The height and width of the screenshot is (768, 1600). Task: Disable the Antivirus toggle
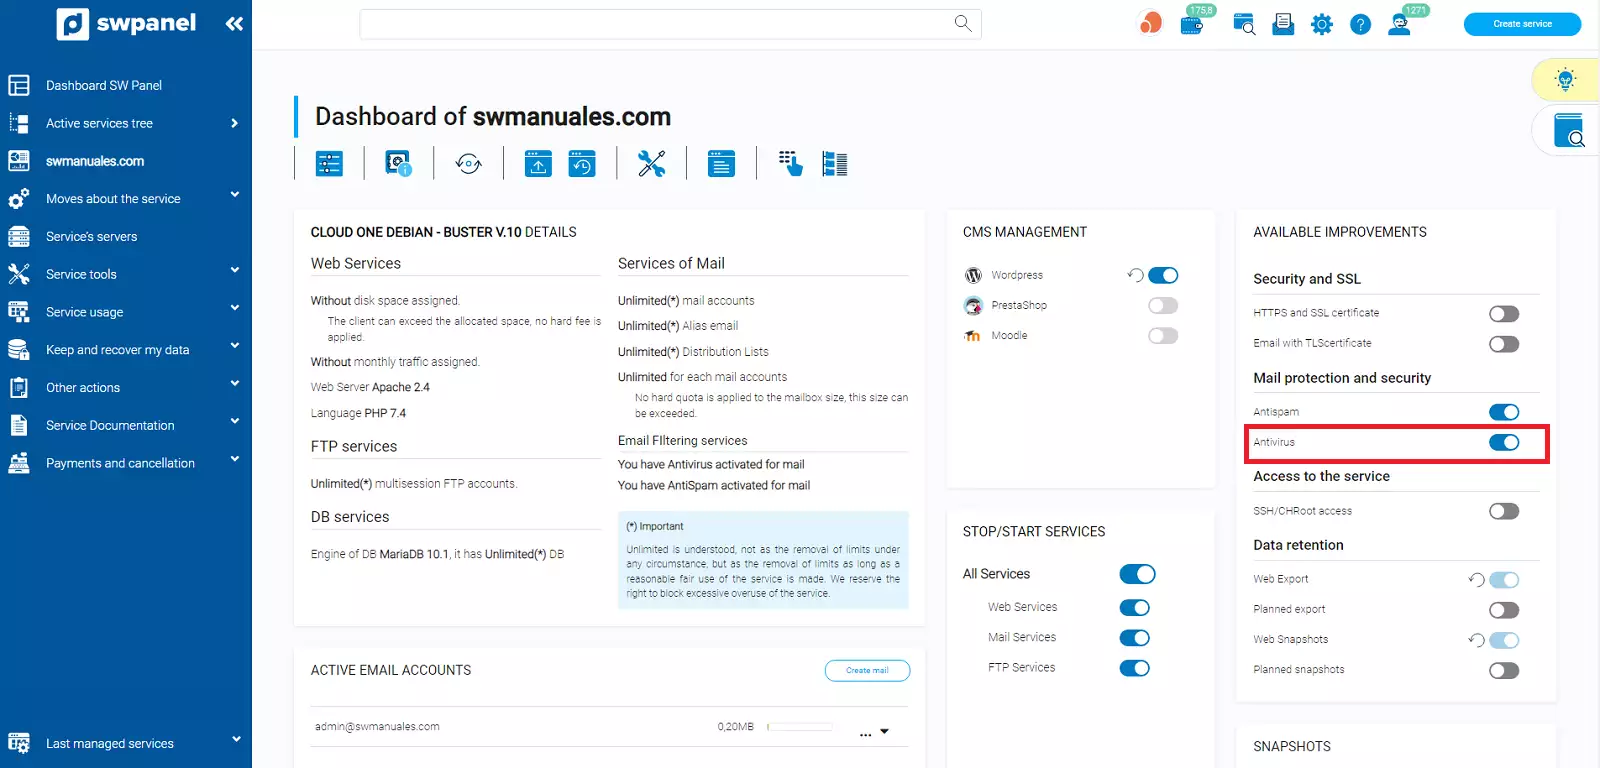pyautogui.click(x=1503, y=442)
